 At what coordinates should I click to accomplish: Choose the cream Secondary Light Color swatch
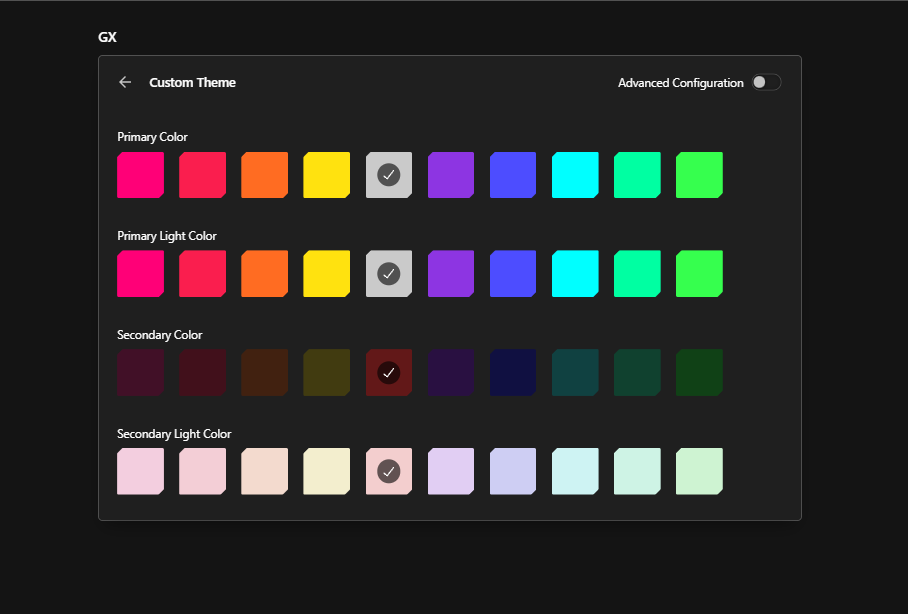(326, 471)
